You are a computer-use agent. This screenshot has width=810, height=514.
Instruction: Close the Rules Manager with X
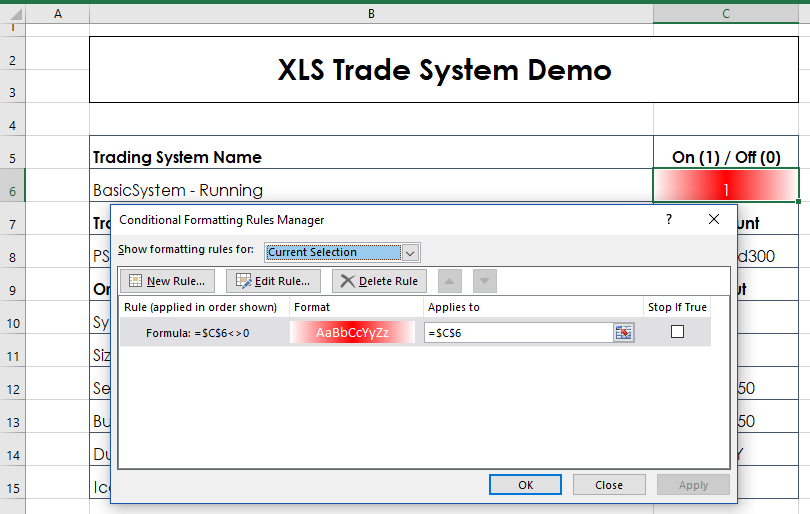click(714, 220)
